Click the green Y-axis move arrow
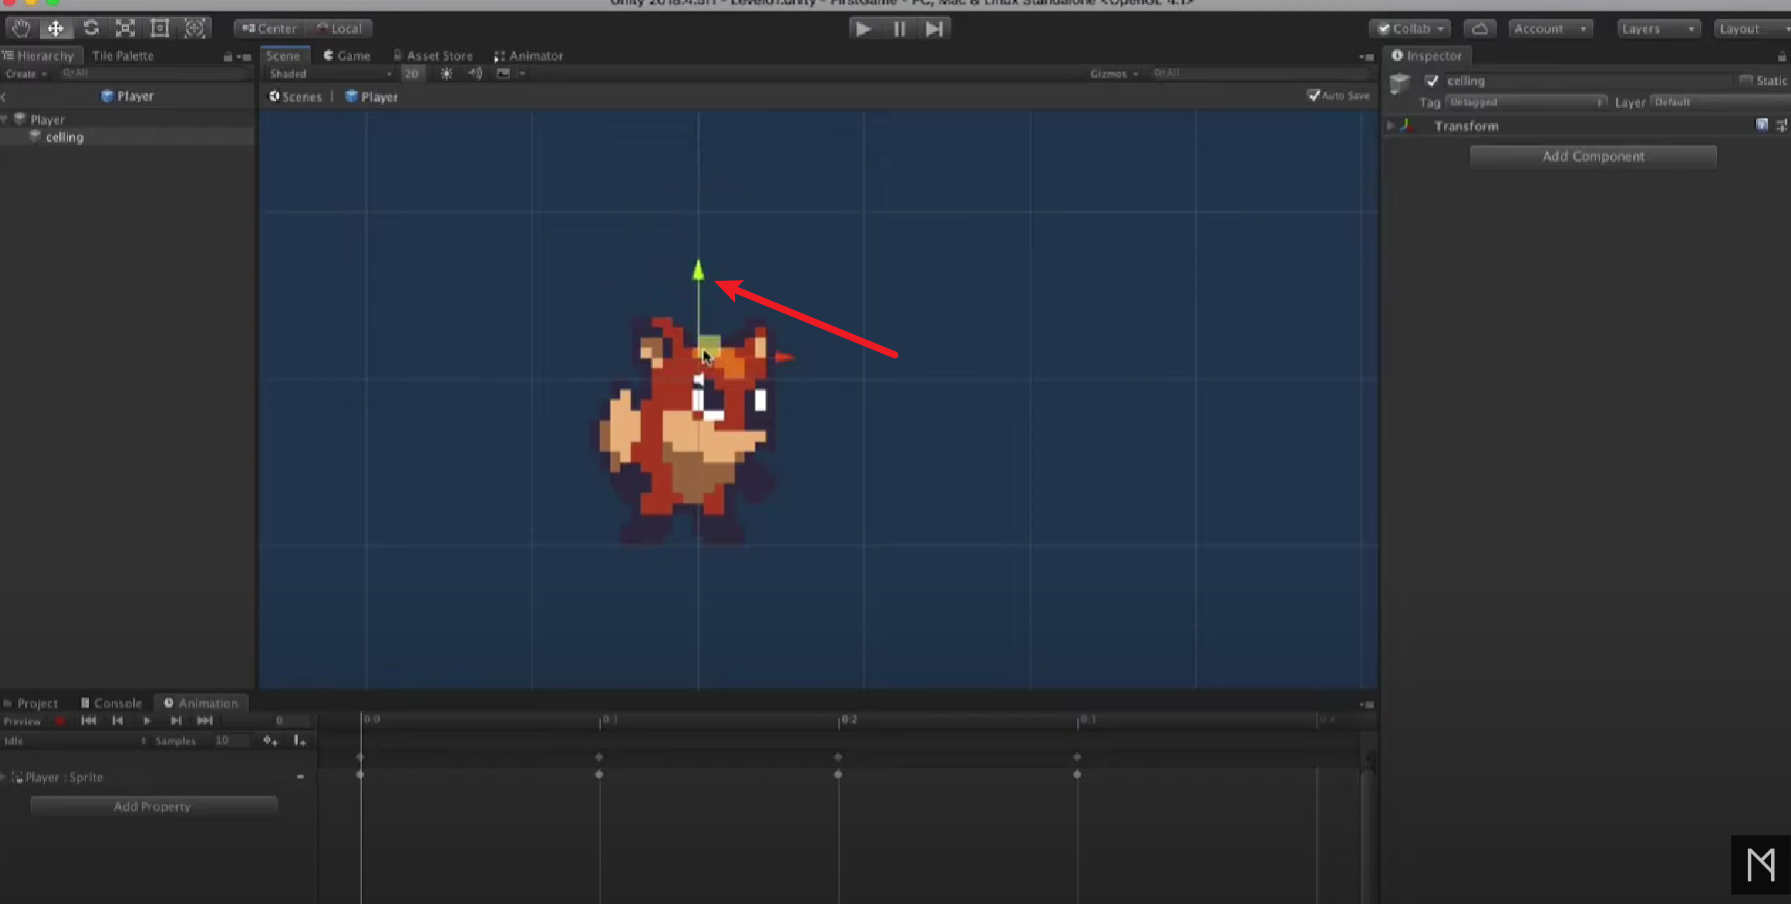The height and width of the screenshot is (904, 1791). pyautogui.click(x=698, y=270)
